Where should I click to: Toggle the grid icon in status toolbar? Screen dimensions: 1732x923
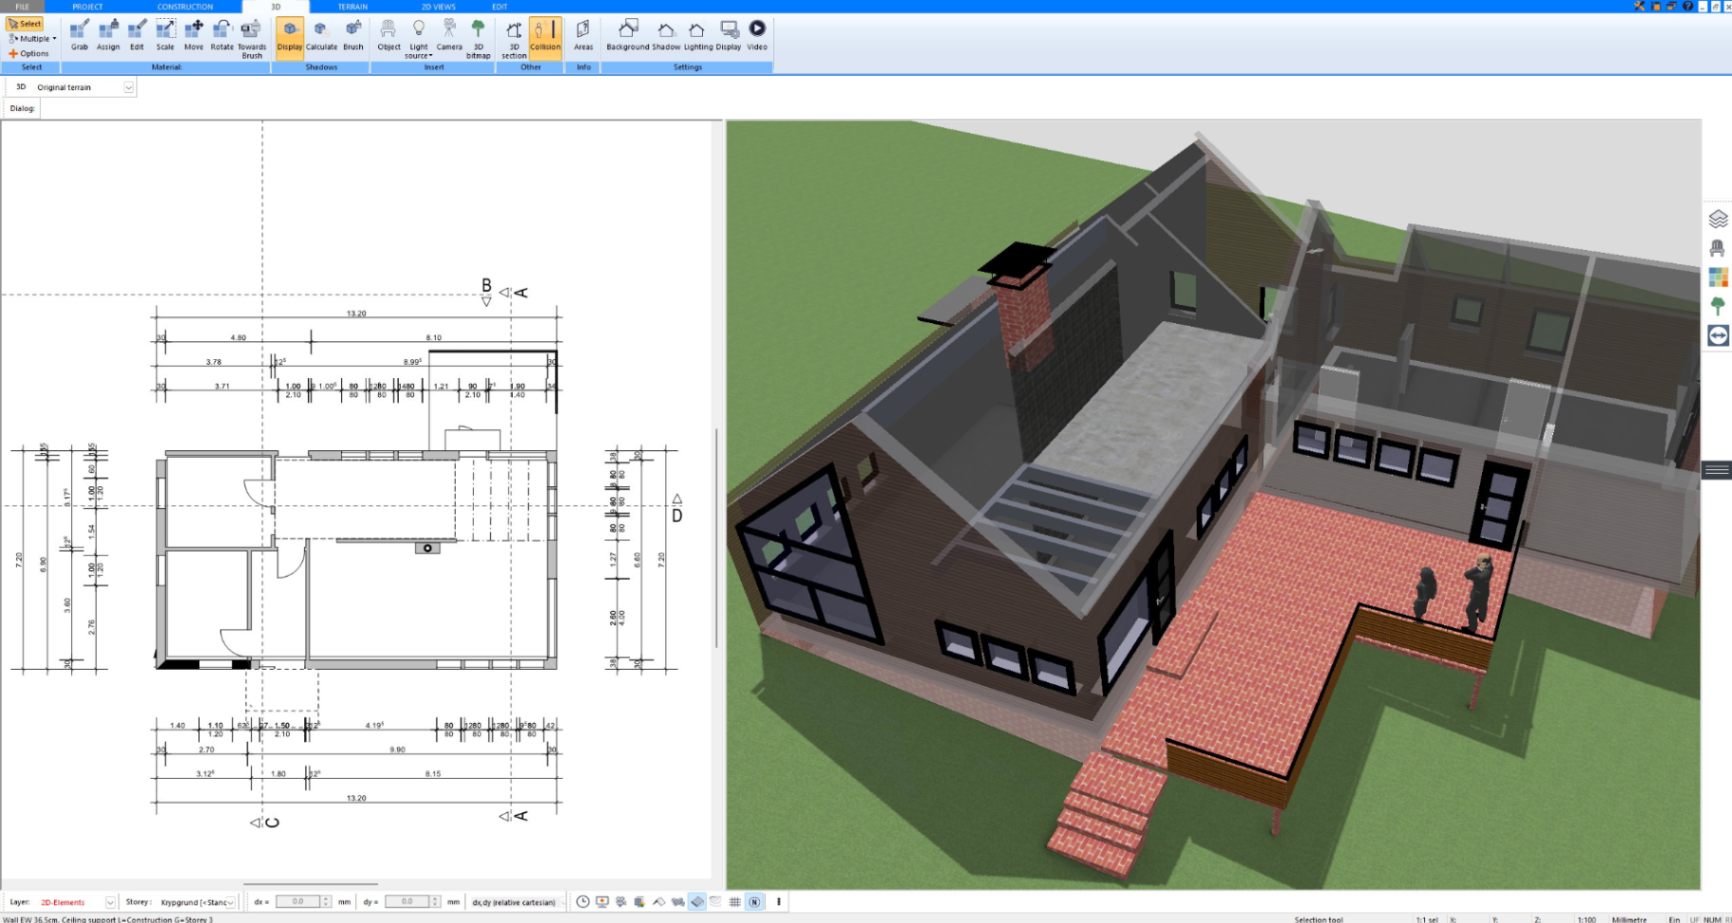(x=735, y=902)
